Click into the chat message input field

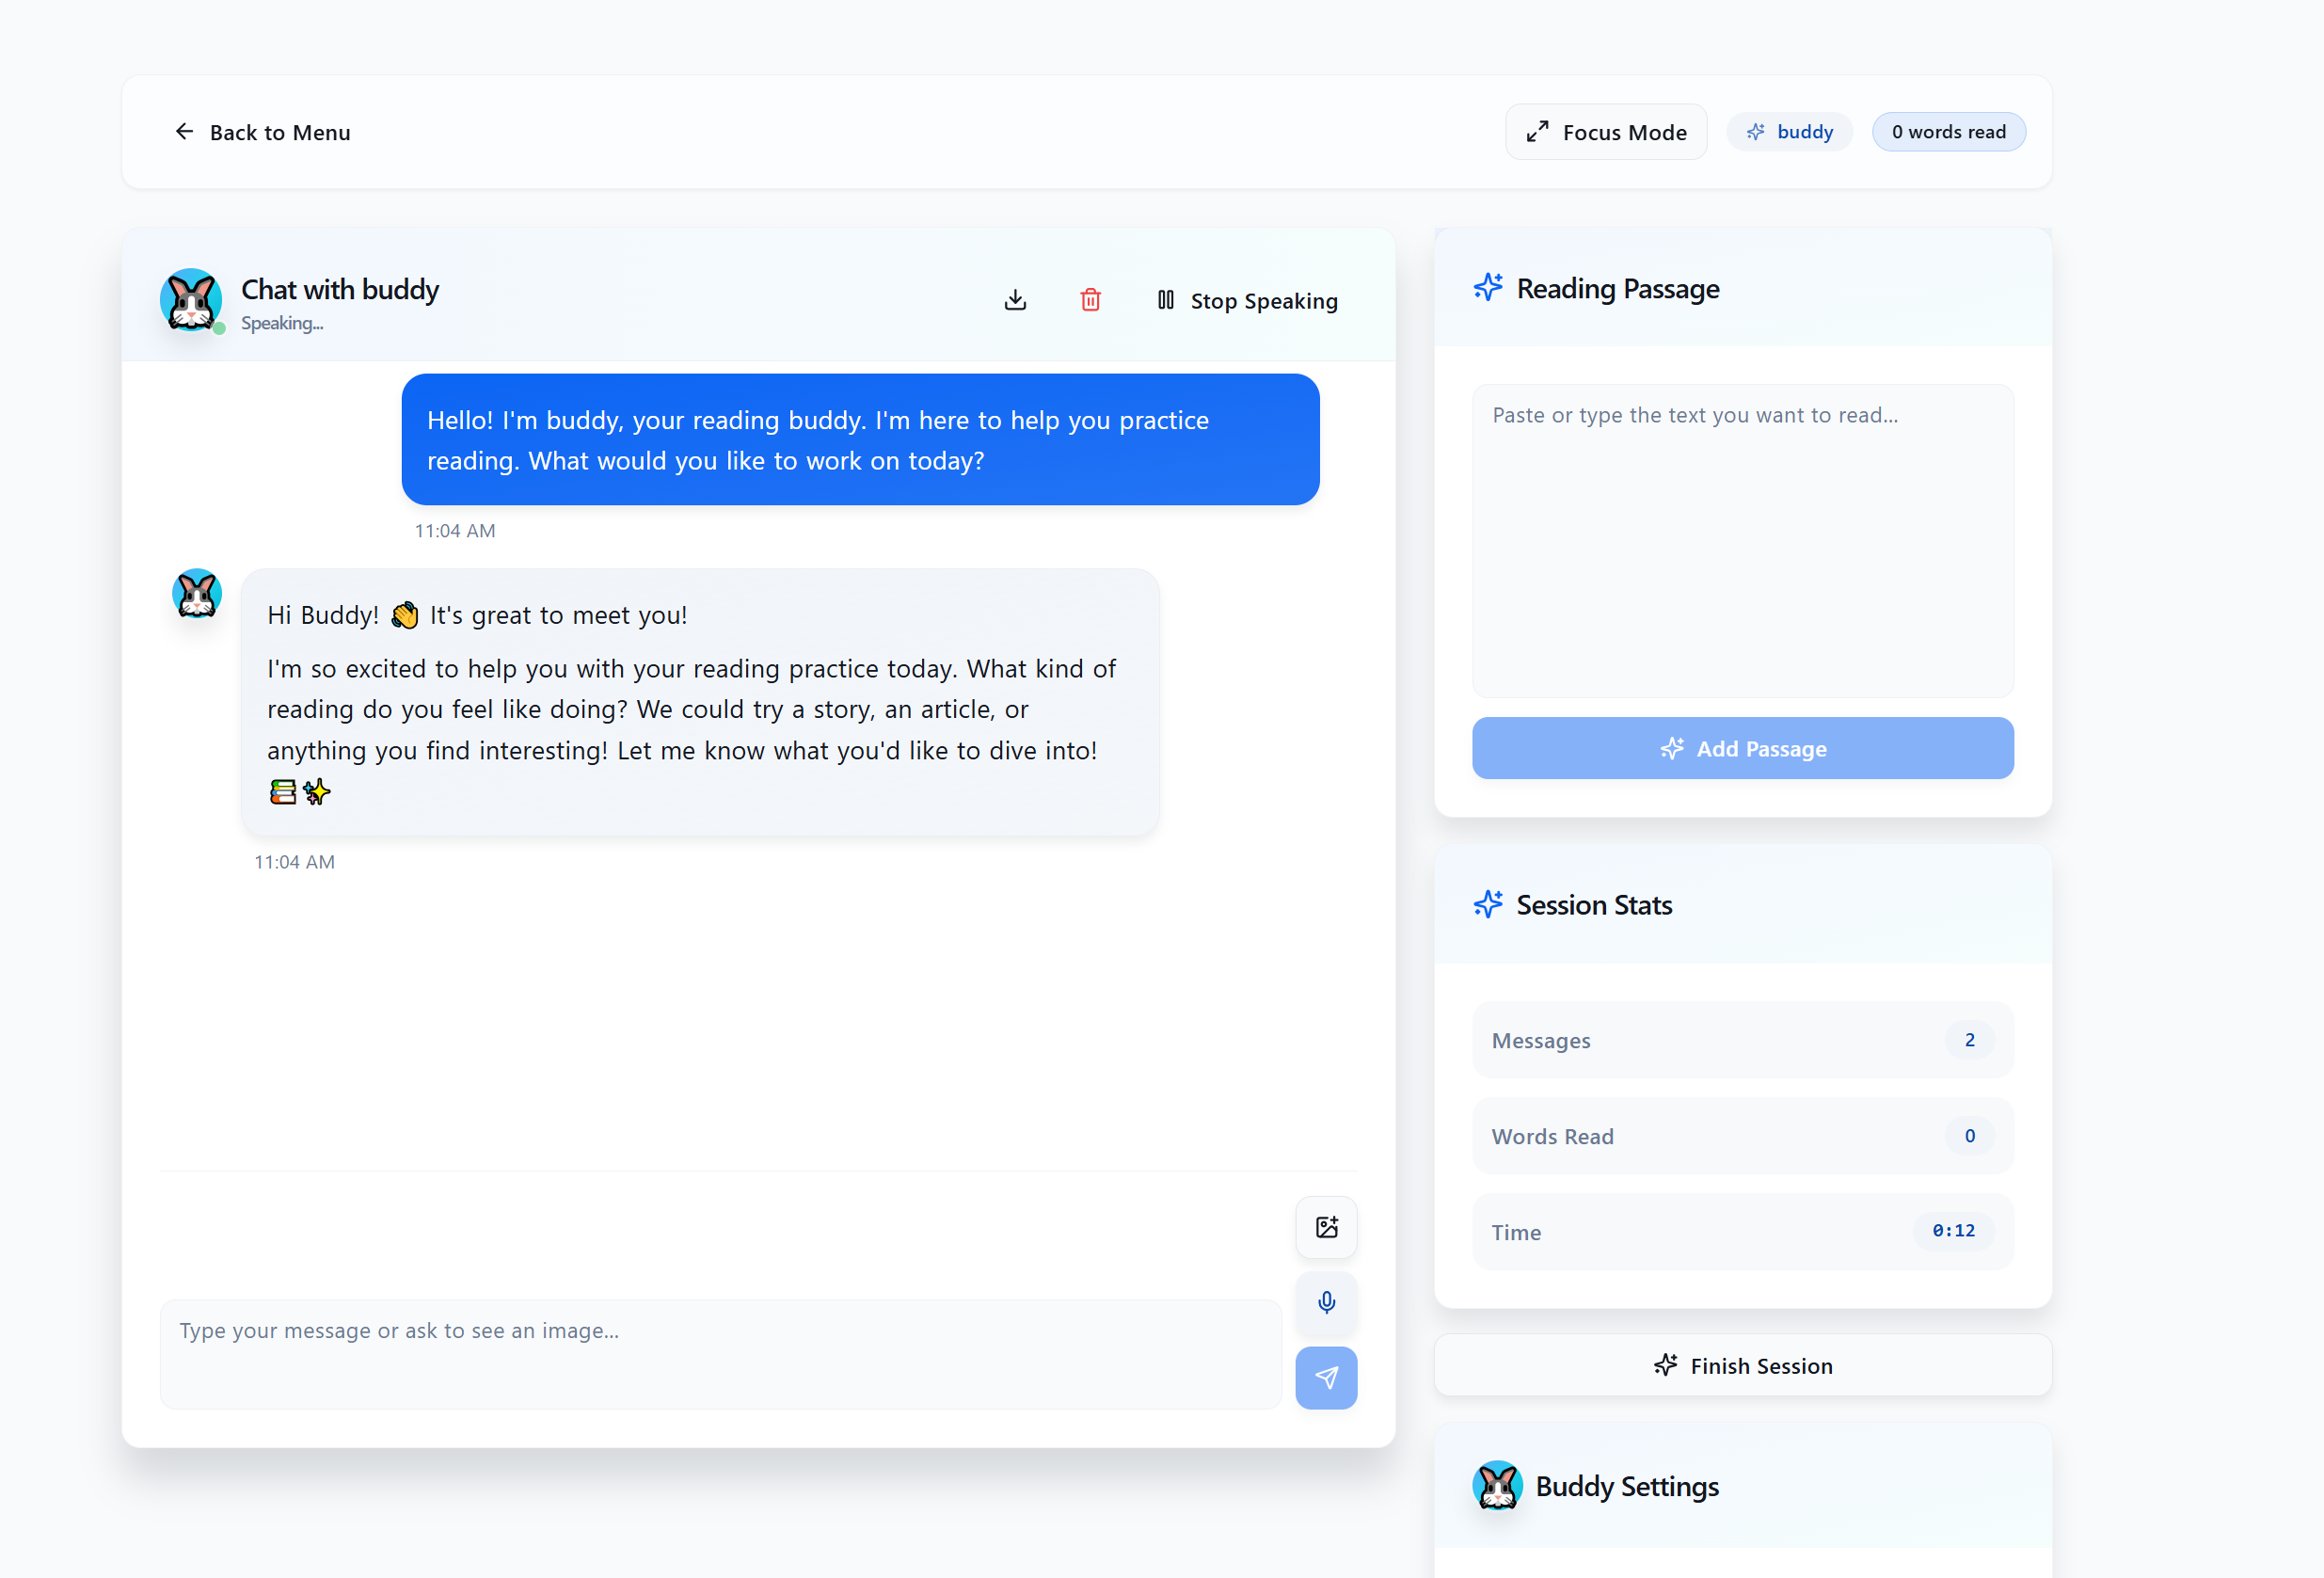tap(720, 1353)
